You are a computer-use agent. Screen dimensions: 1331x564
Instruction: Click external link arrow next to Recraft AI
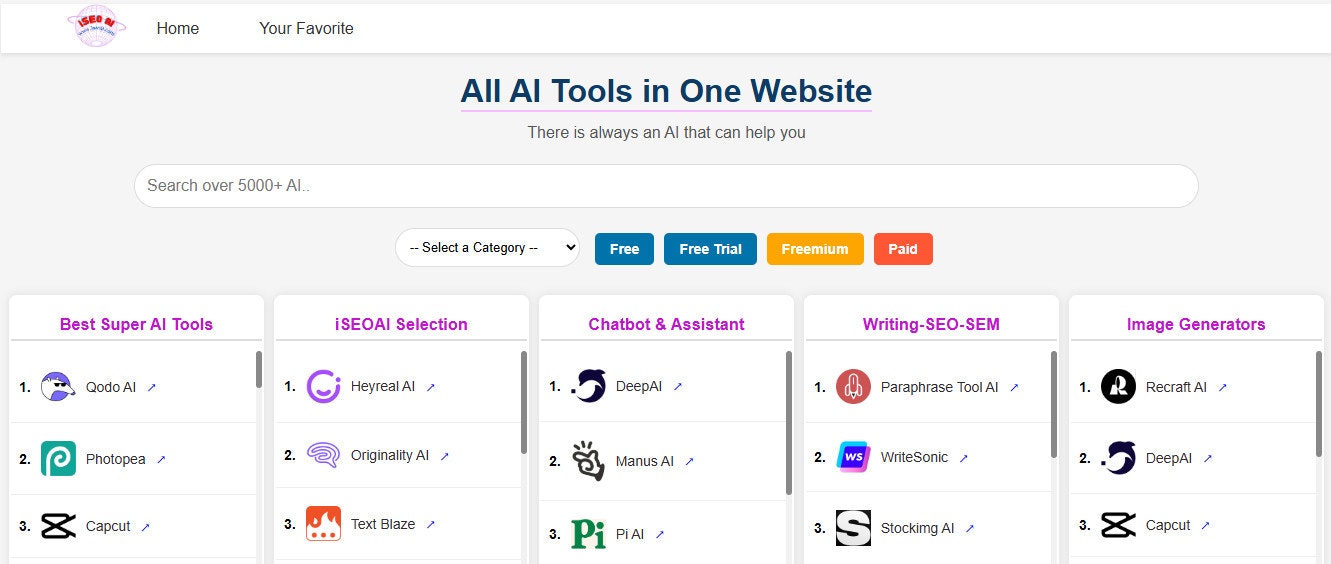1222,387
